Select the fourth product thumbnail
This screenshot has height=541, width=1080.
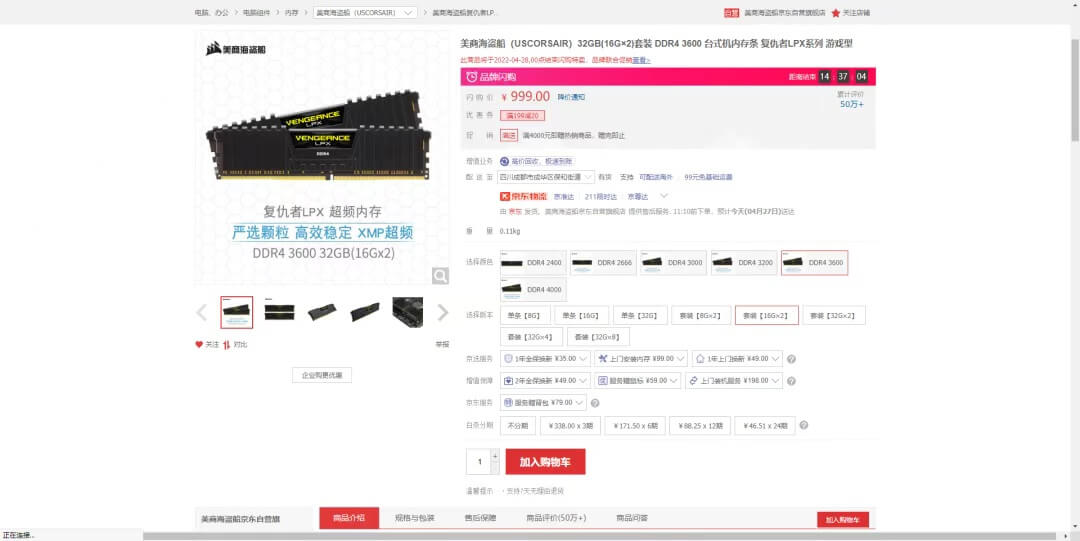(x=364, y=312)
